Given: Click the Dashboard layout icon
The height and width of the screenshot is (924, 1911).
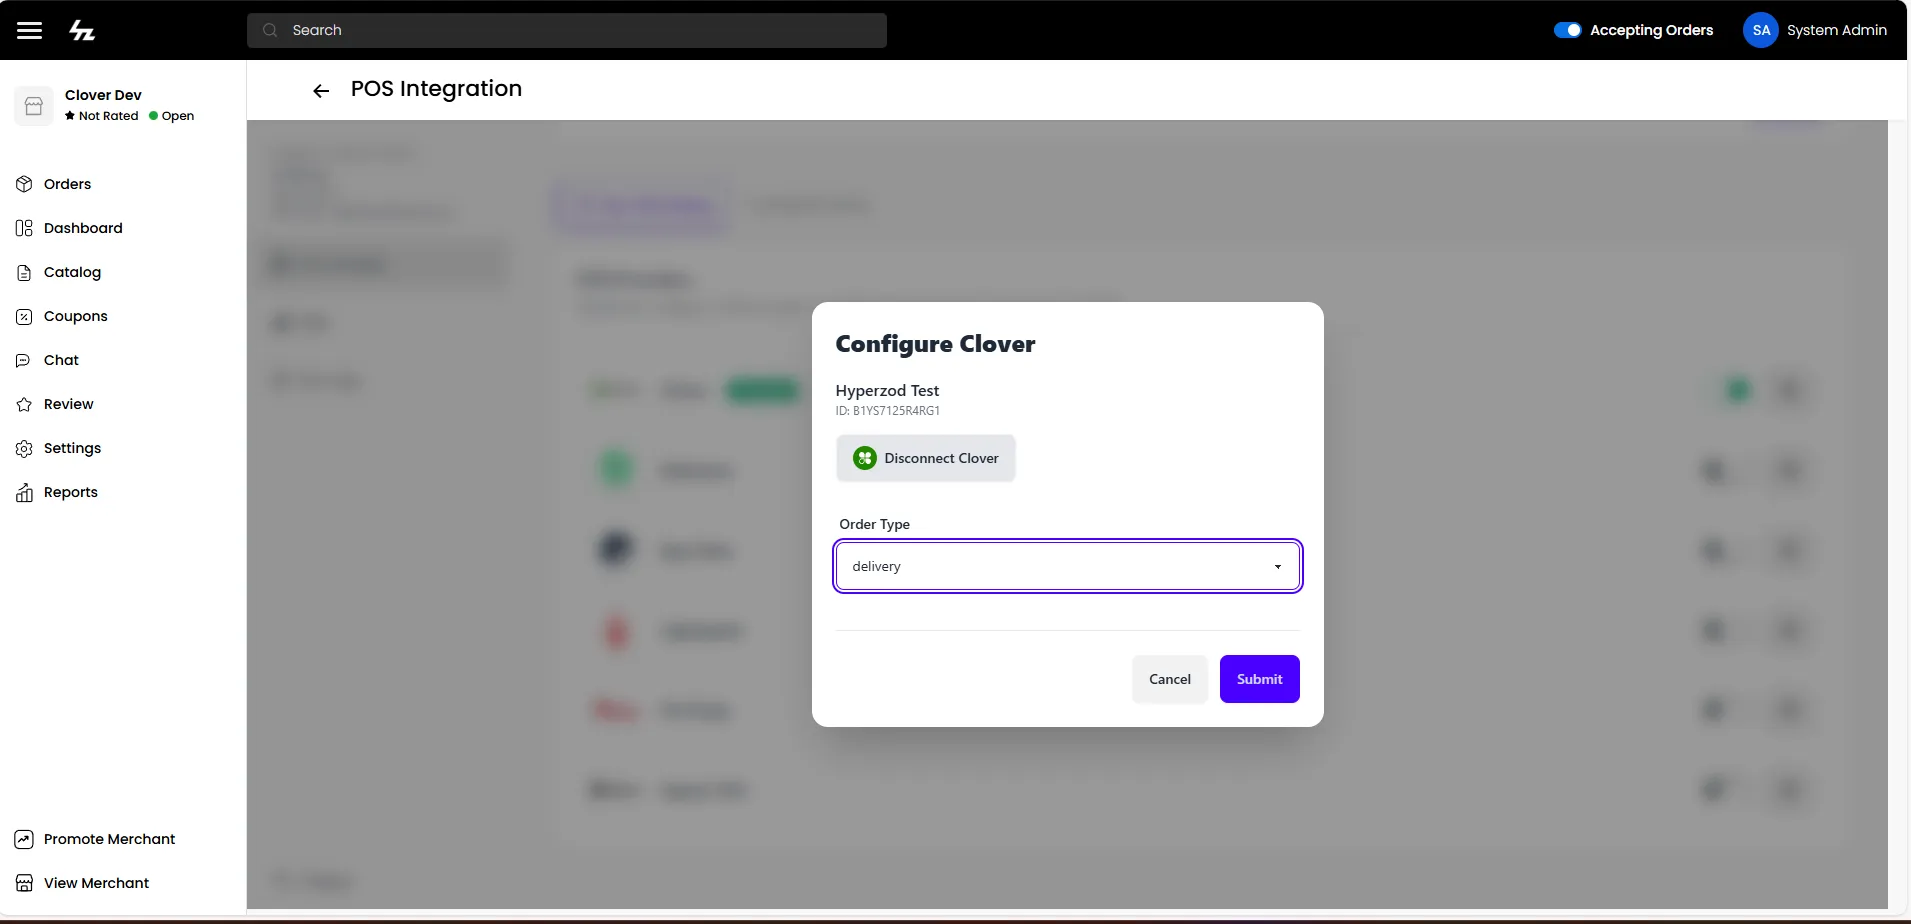Looking at the screenshot, I should (24, 228).
